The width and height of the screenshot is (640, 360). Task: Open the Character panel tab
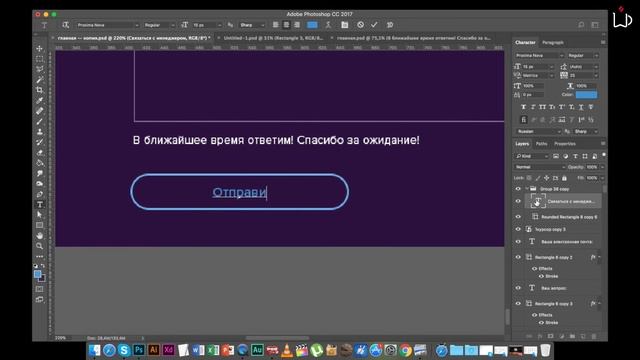[525, 42]
